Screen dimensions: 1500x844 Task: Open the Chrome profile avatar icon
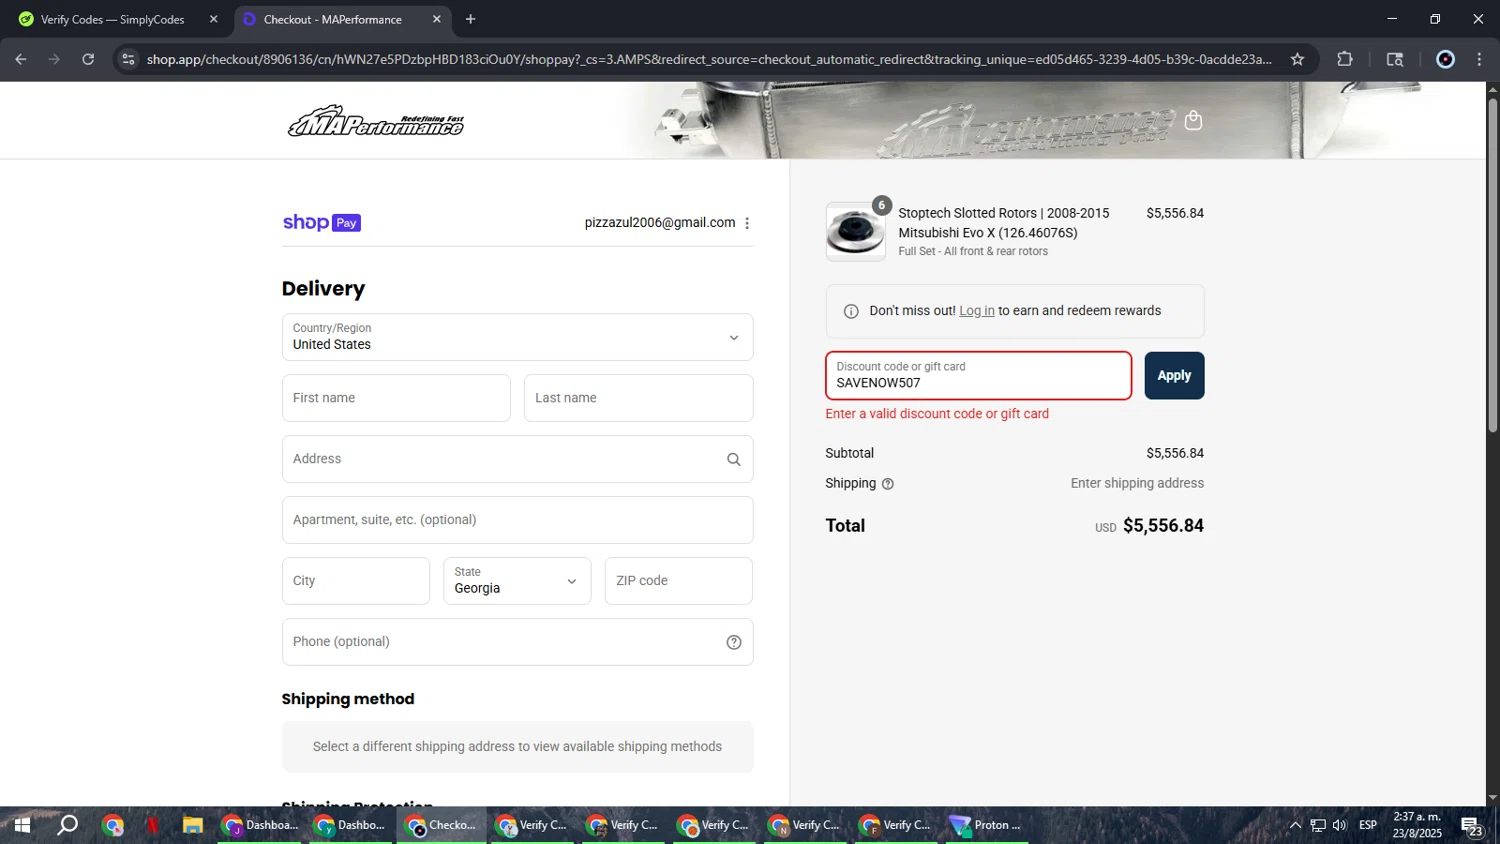1445,59
